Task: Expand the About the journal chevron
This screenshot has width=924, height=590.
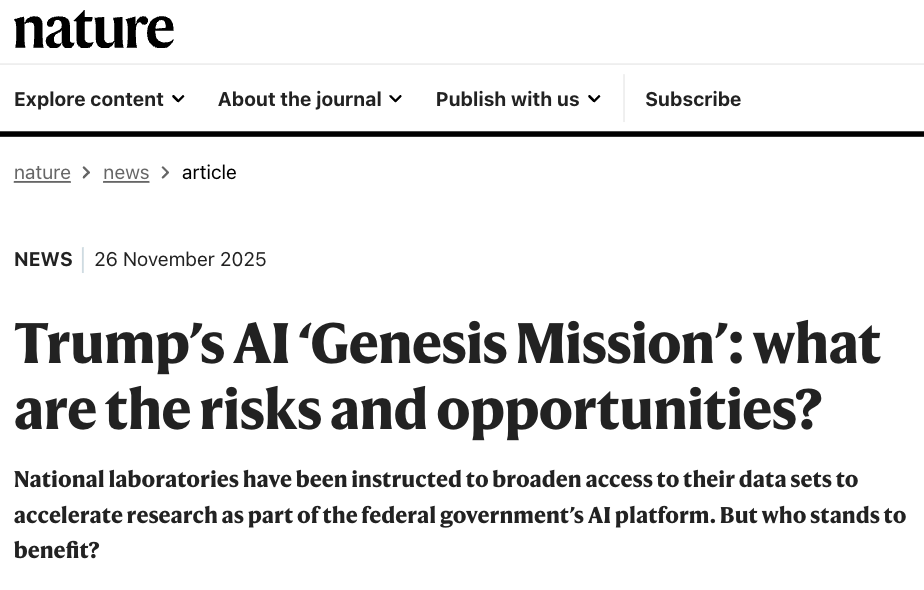Action: tap(395, 99)
